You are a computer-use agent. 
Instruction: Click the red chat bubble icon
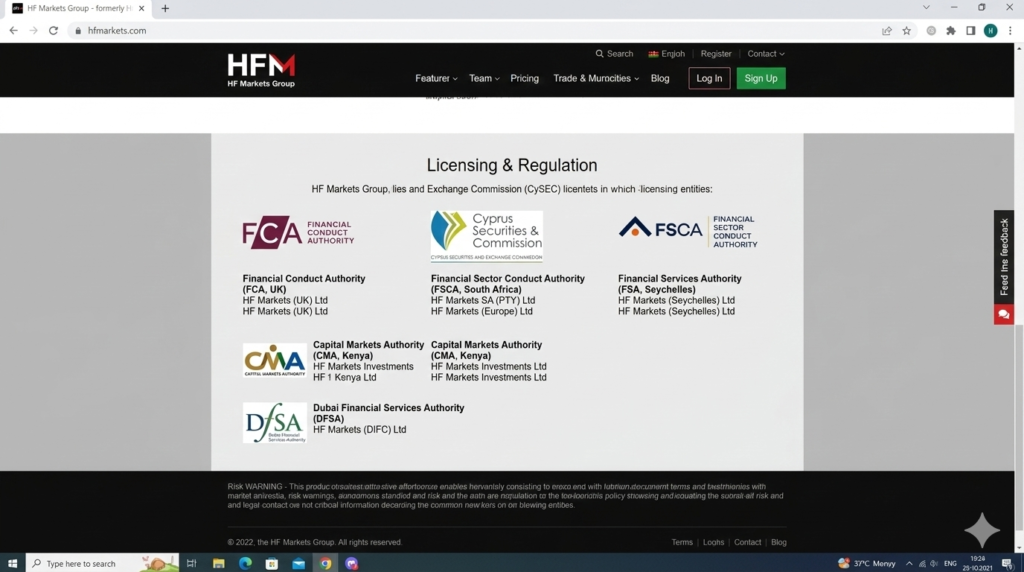1003,314
